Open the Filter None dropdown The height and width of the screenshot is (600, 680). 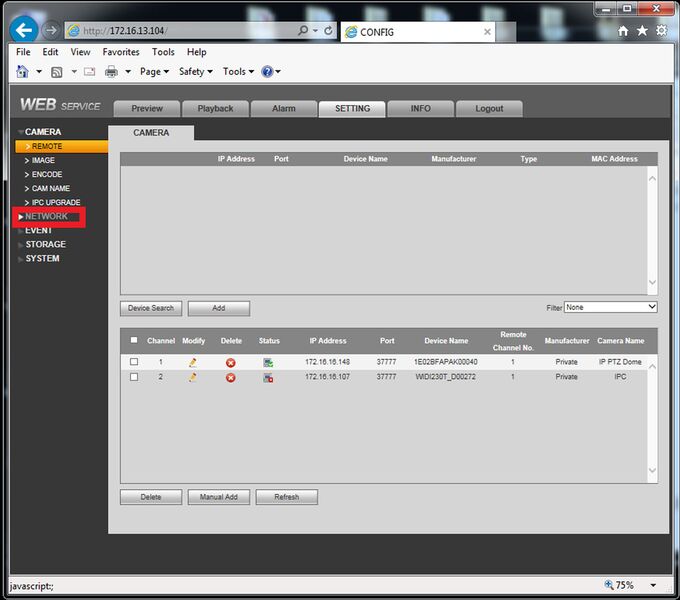pos(610,307)
